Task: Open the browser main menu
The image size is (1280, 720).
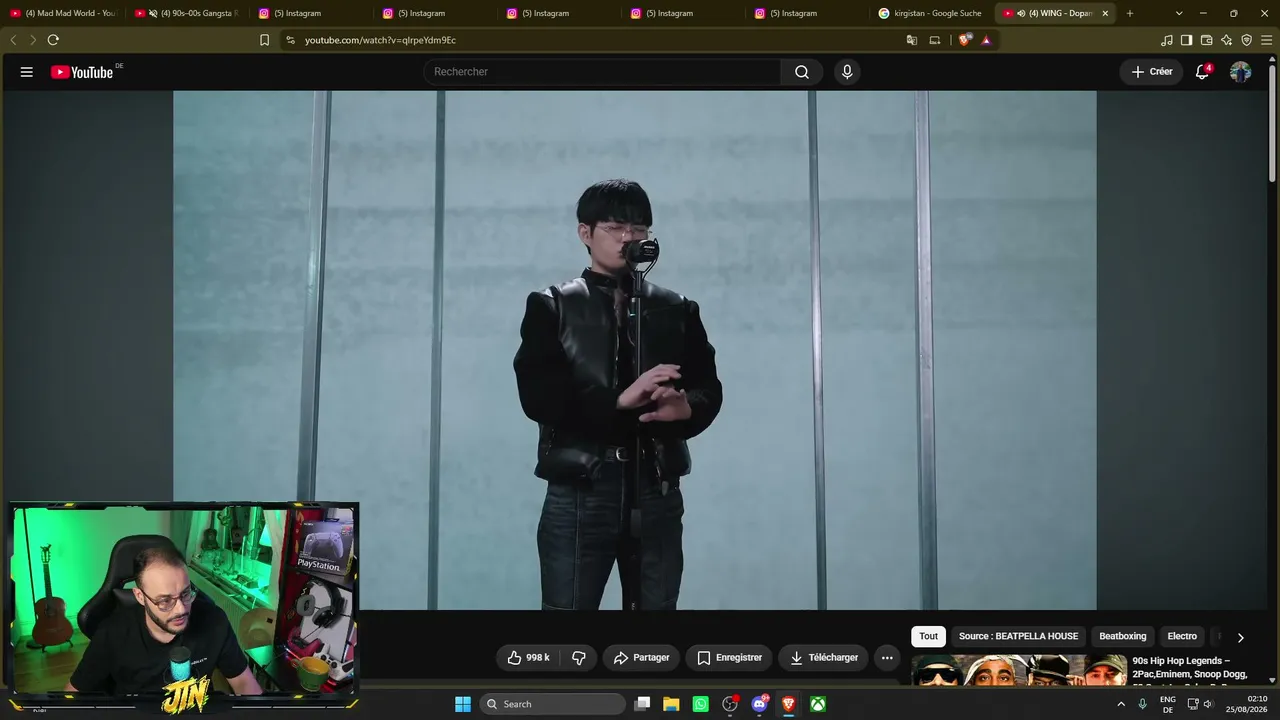Action: (x=1266, y=40)
